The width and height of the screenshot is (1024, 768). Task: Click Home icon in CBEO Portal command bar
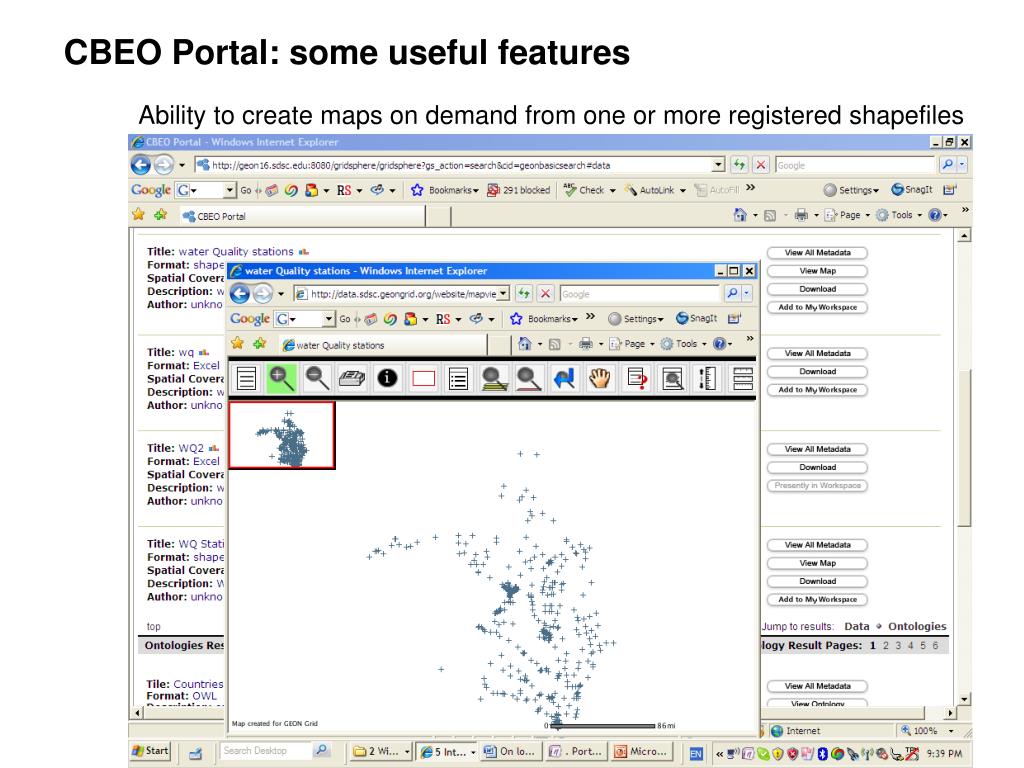tap(740, 215)
